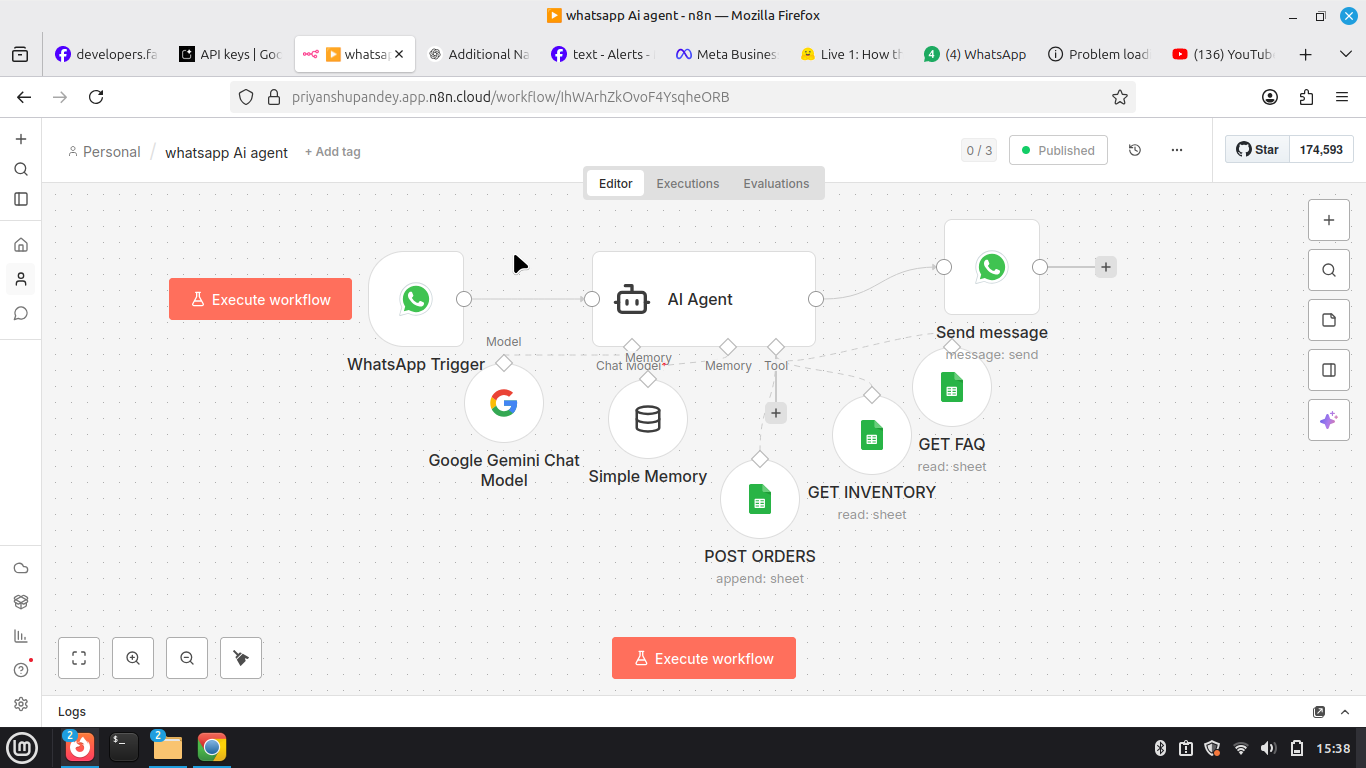Switch to the Evaluations tab

[776, 183]
